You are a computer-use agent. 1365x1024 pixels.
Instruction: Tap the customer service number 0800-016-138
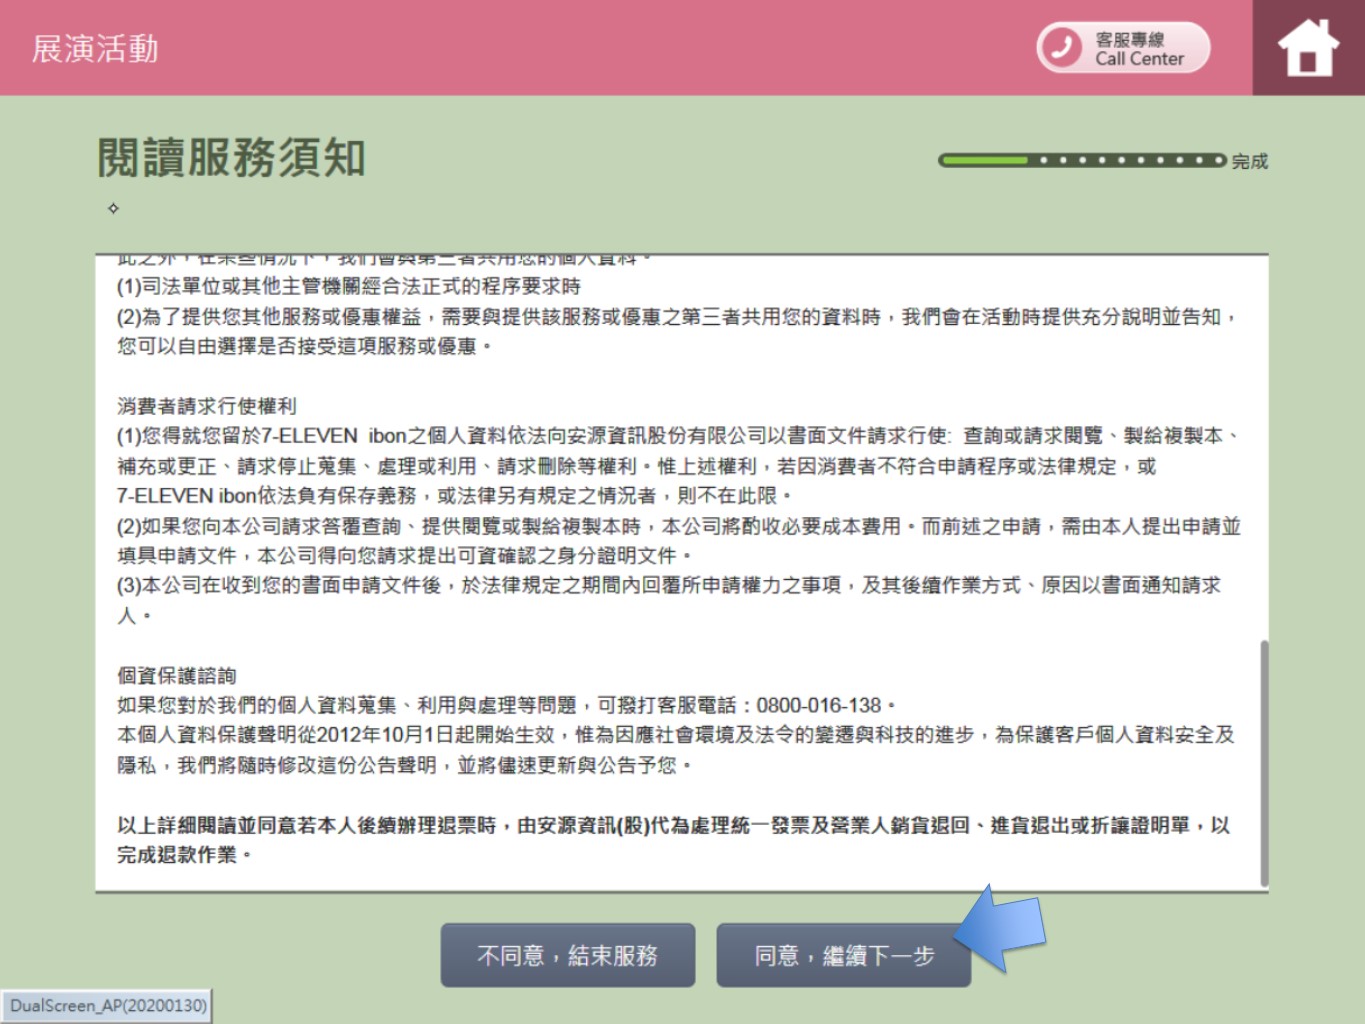[x=818, y=706]
